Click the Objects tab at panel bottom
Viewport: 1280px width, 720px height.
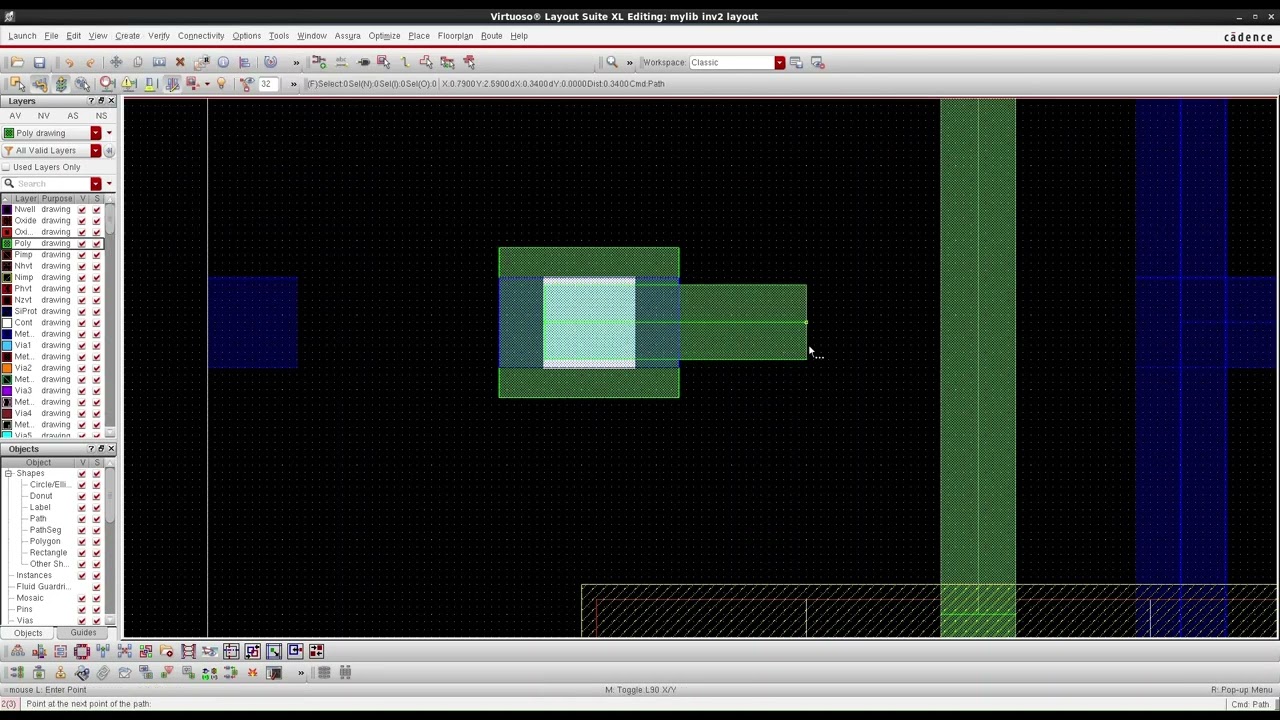(28, 633)
